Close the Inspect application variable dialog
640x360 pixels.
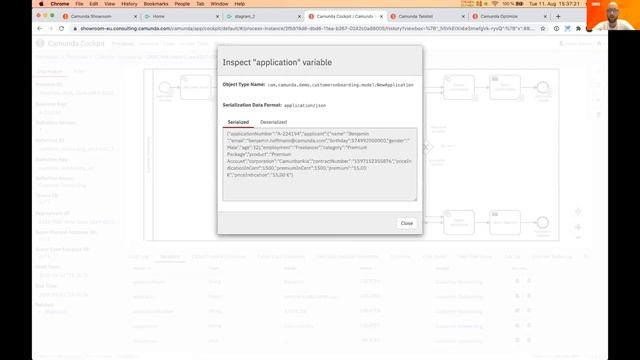click(x=407, y=223)
